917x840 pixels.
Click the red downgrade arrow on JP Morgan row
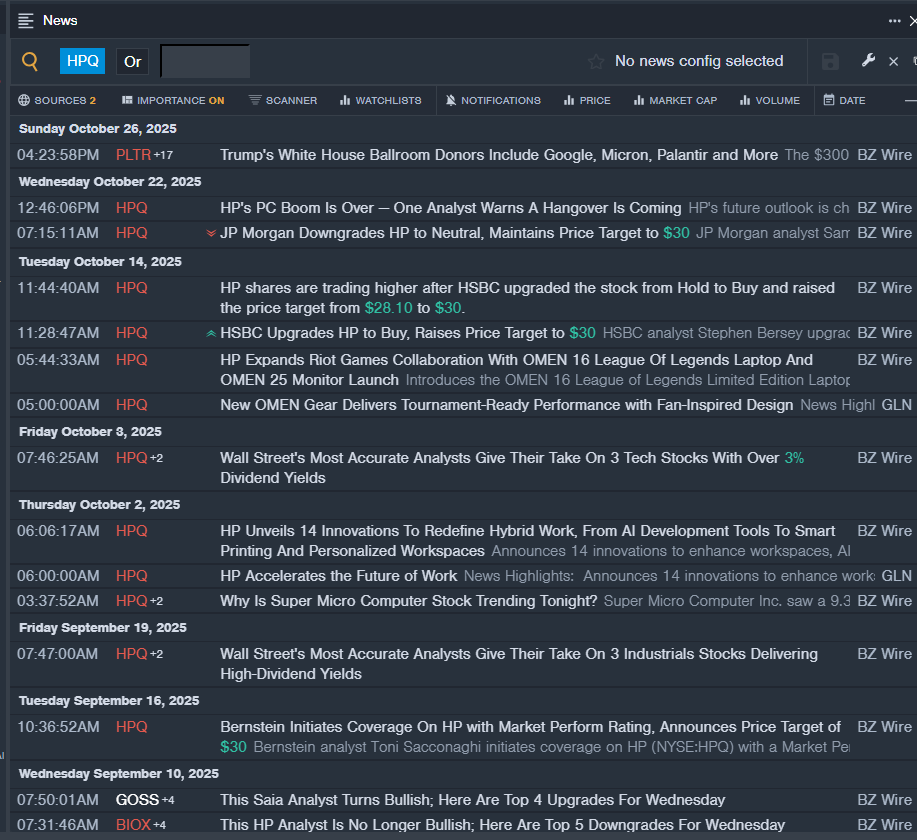(210, 233)
